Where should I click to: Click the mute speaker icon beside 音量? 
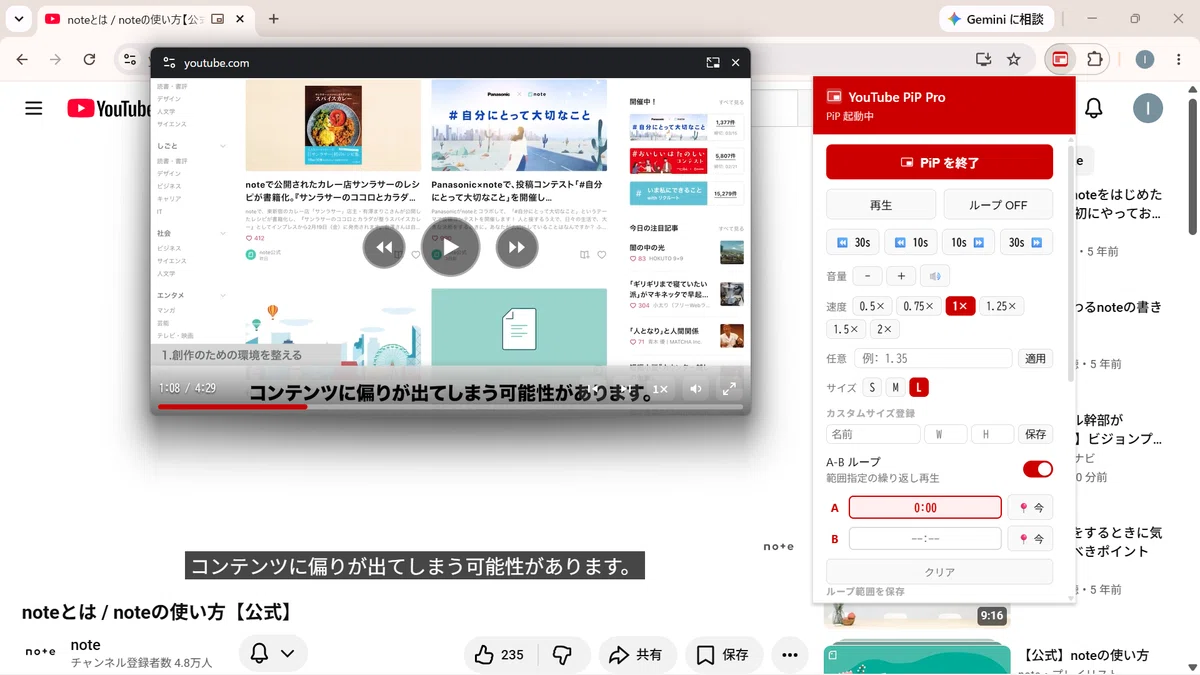(936, 276)
